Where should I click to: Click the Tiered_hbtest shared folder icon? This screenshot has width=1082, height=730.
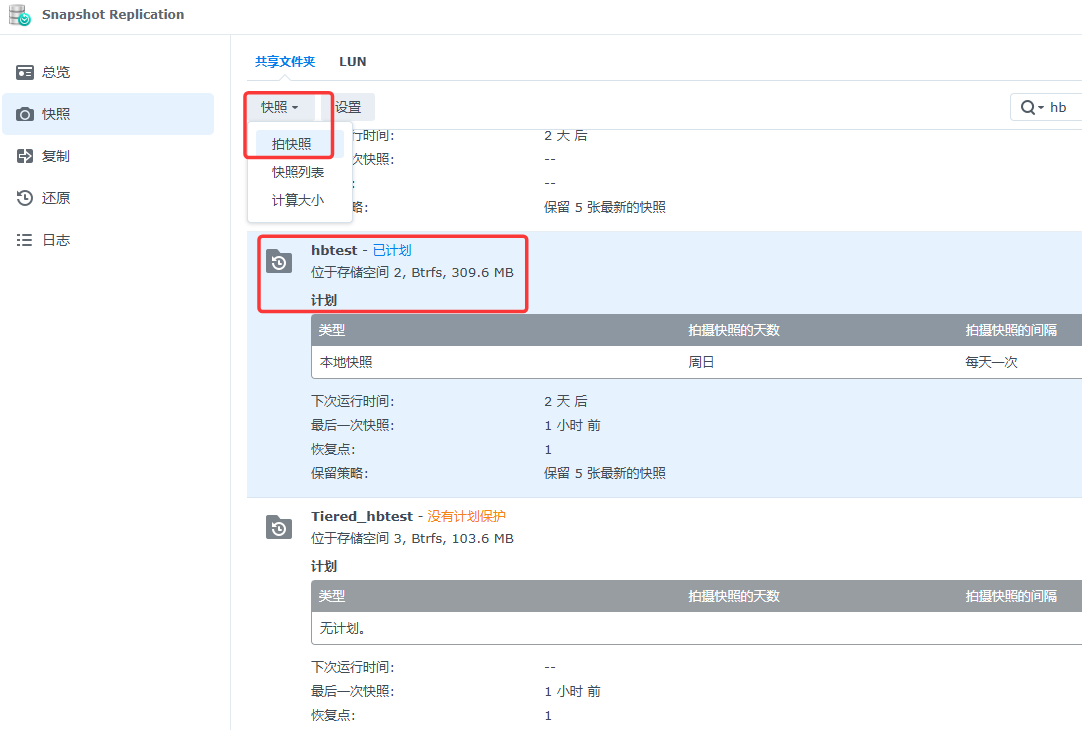tap(279, 528)
